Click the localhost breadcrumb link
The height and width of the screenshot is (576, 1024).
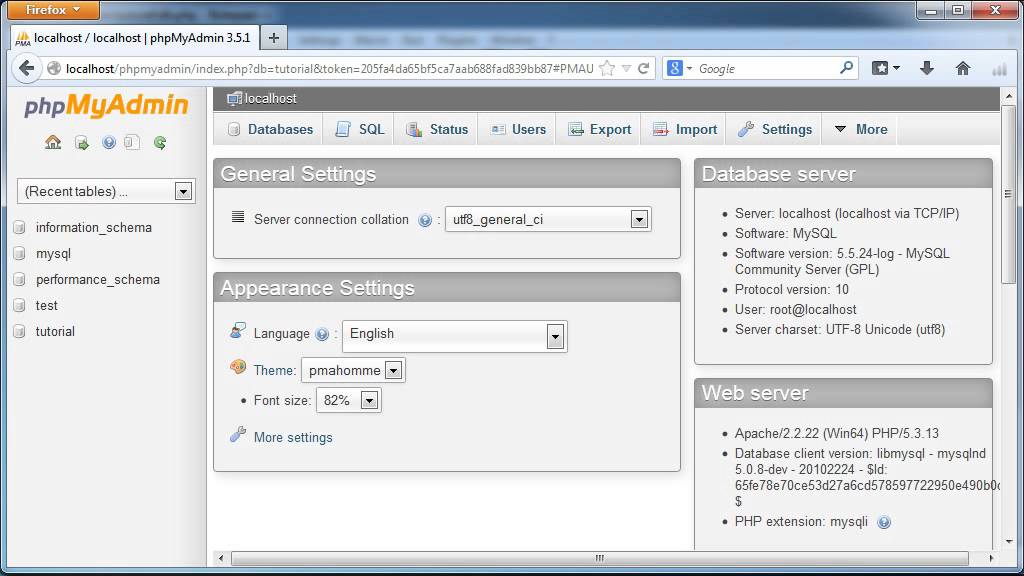pyautogui.click(x=270, y=99)
